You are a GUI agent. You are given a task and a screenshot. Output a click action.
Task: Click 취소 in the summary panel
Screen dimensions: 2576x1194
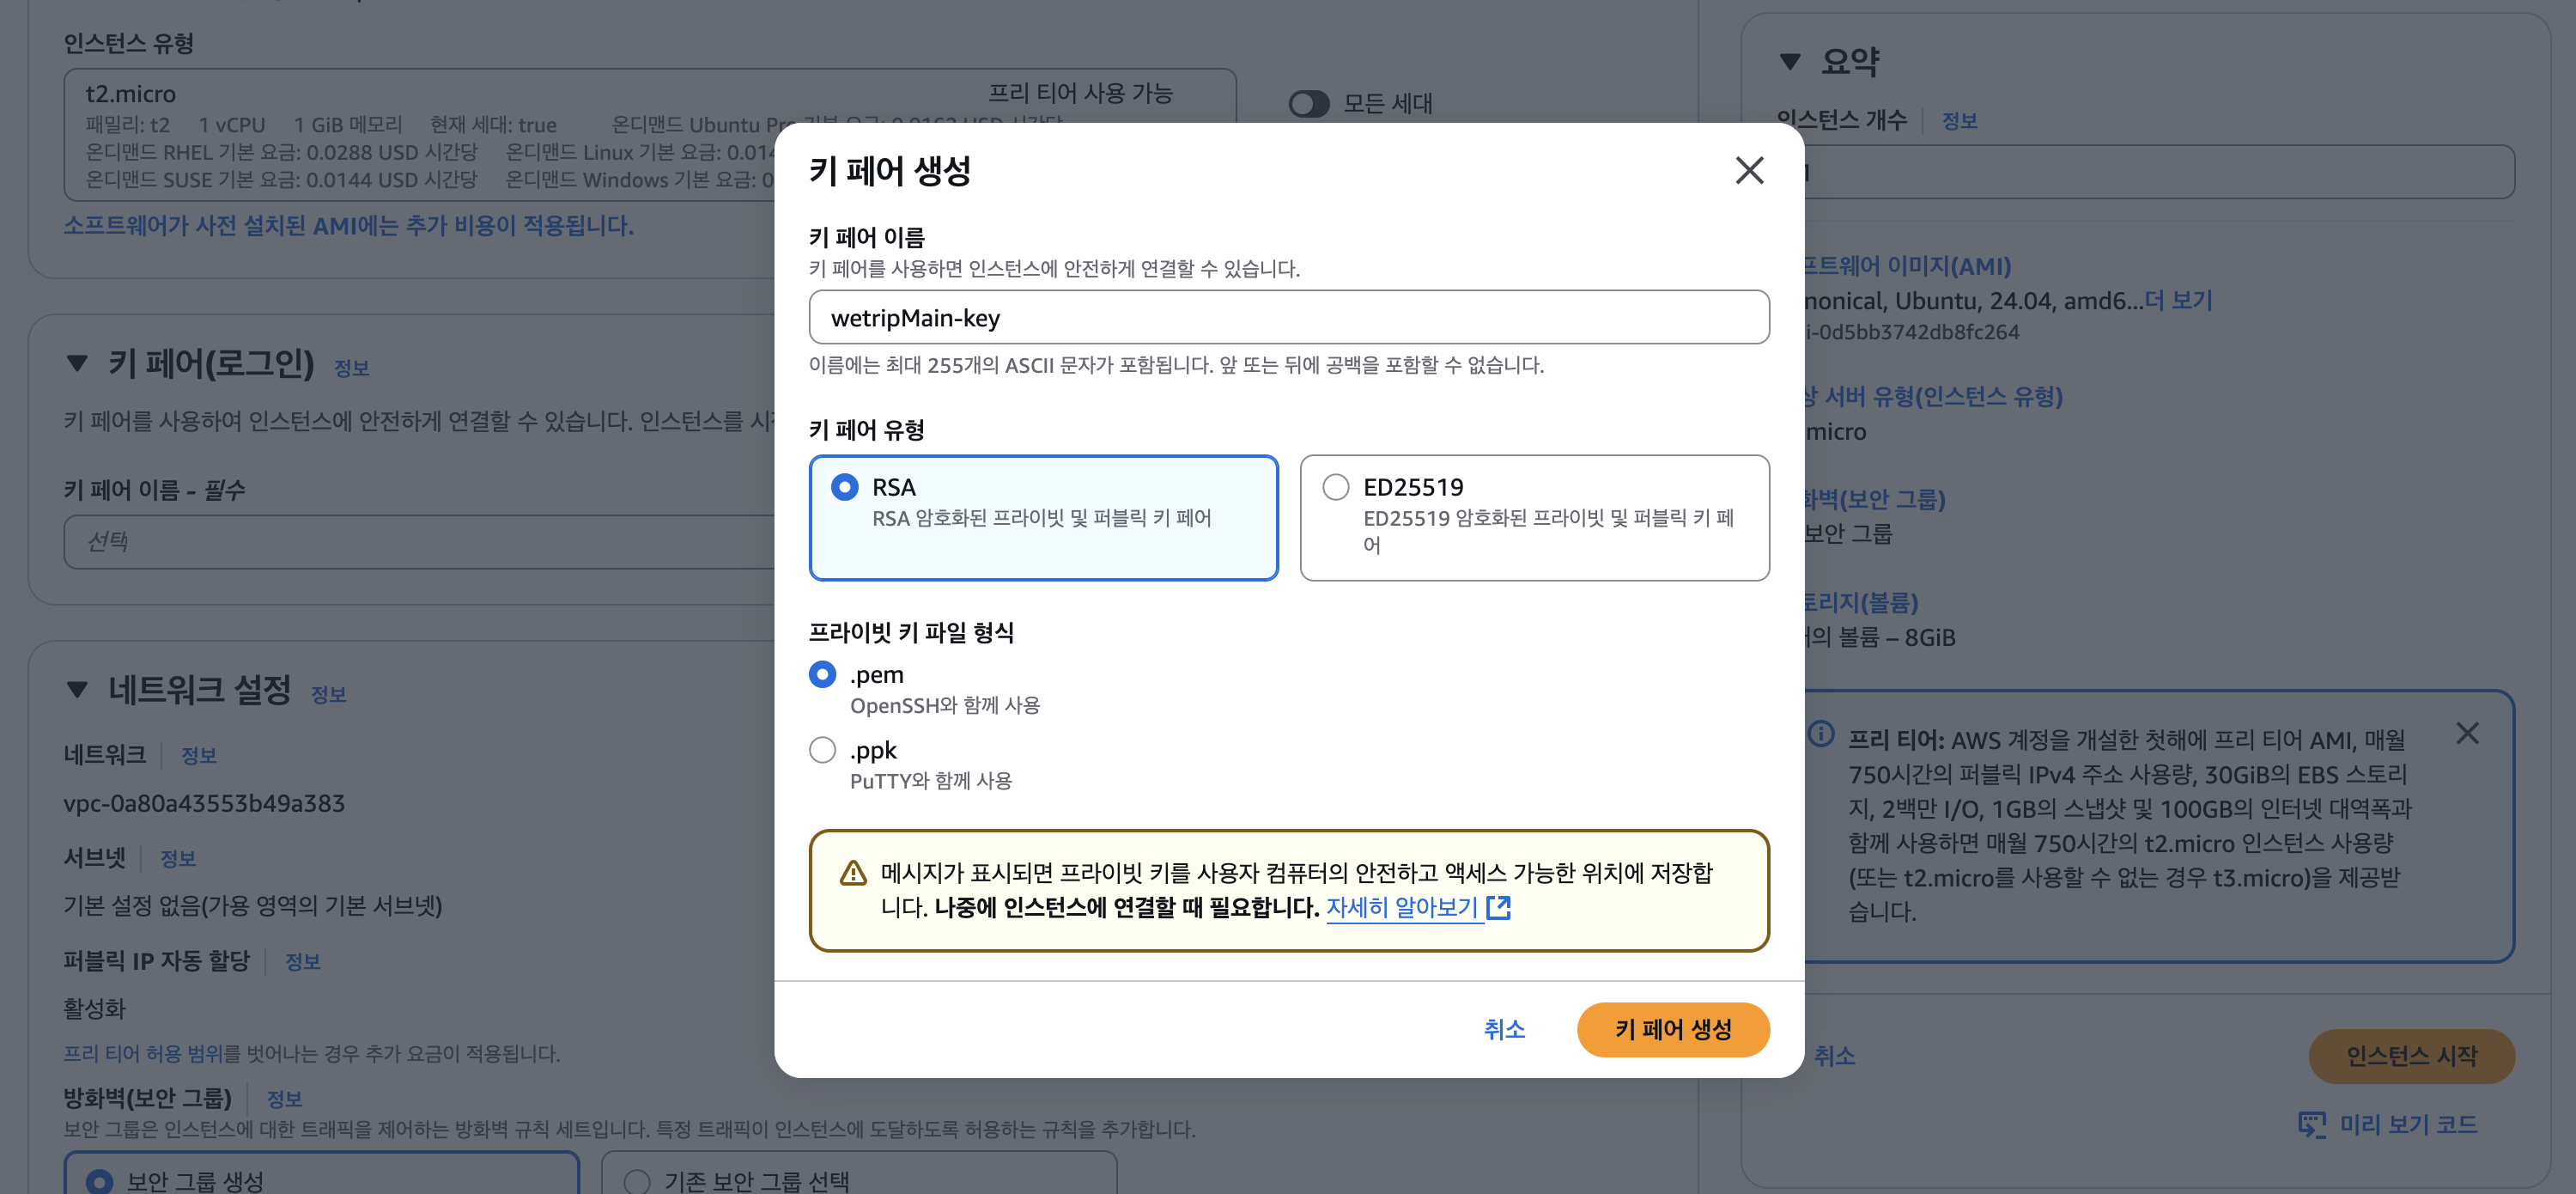point(1834,1056)
